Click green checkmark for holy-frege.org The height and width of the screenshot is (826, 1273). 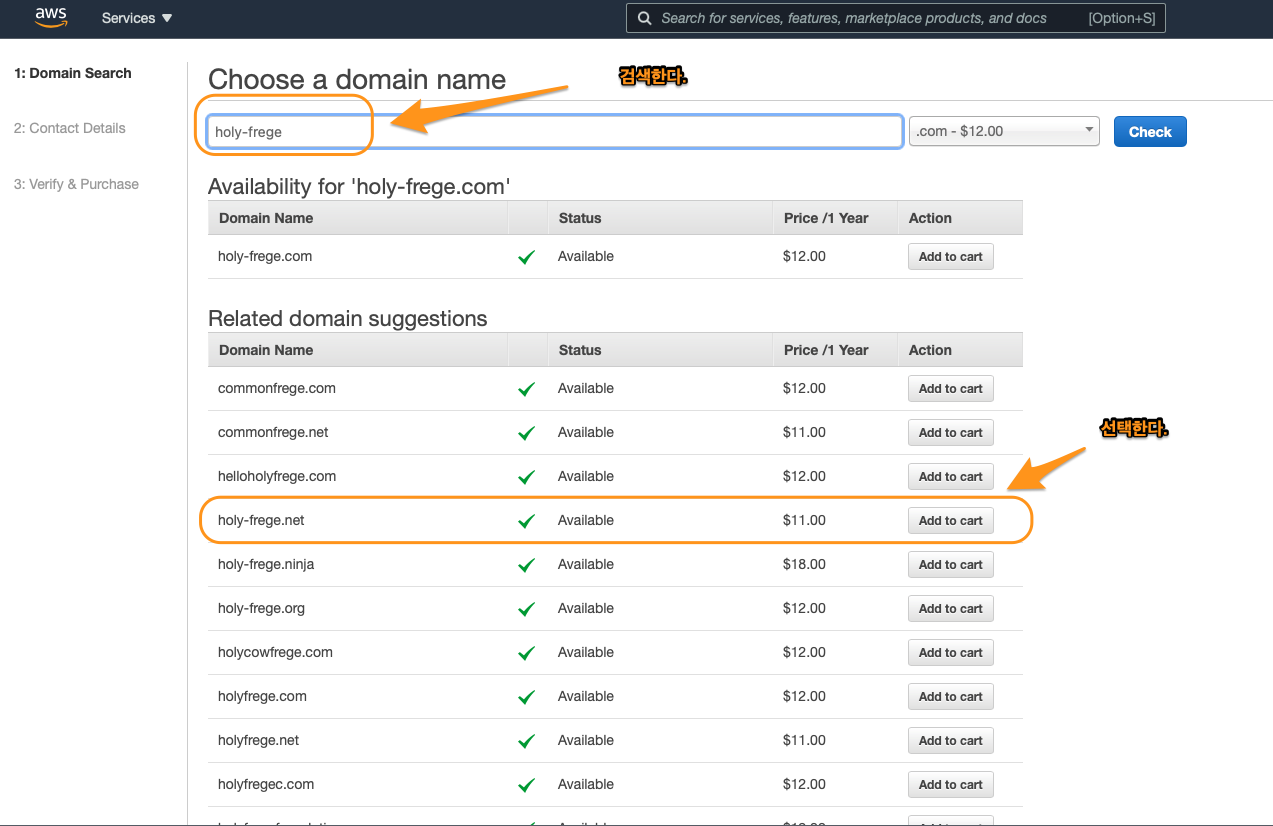[527, 609]
